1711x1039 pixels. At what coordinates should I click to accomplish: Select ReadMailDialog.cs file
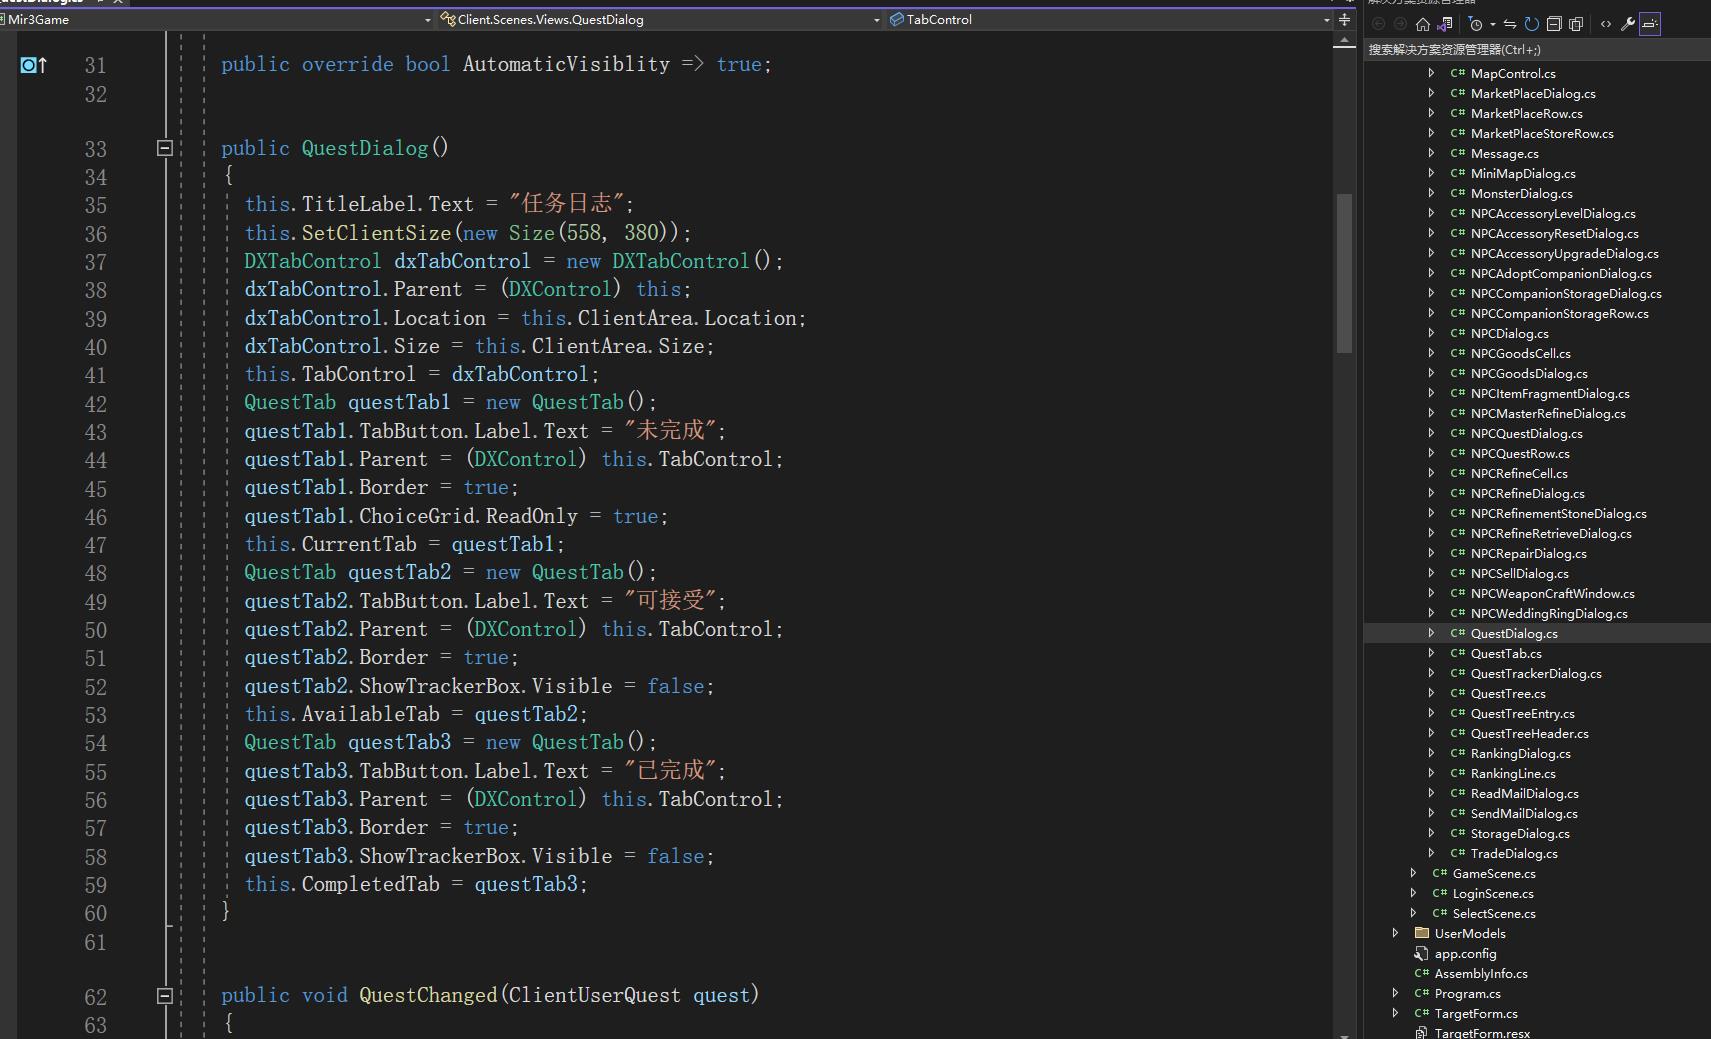[x=1525, y=793]
